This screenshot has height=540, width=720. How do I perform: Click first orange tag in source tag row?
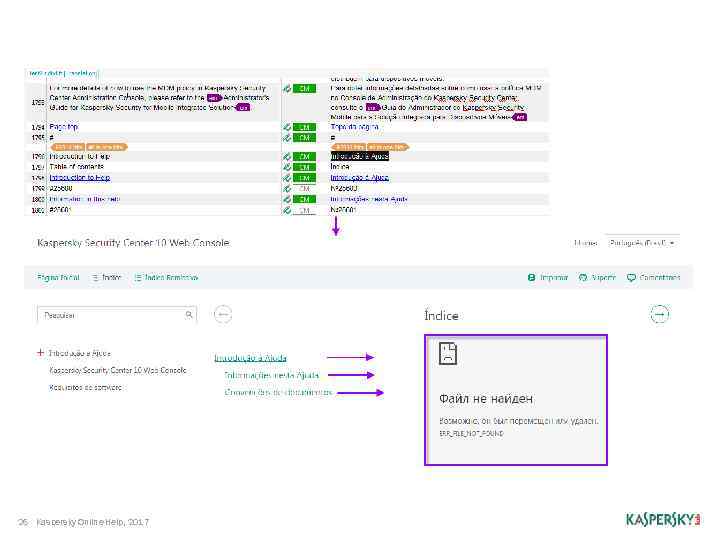click(68, 147)
